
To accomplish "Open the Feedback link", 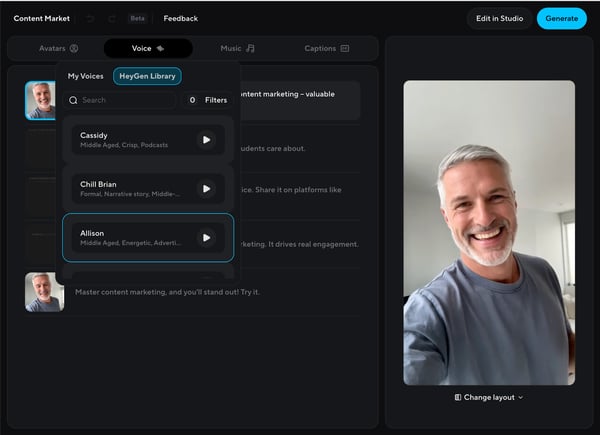I will tap(181, 18).
